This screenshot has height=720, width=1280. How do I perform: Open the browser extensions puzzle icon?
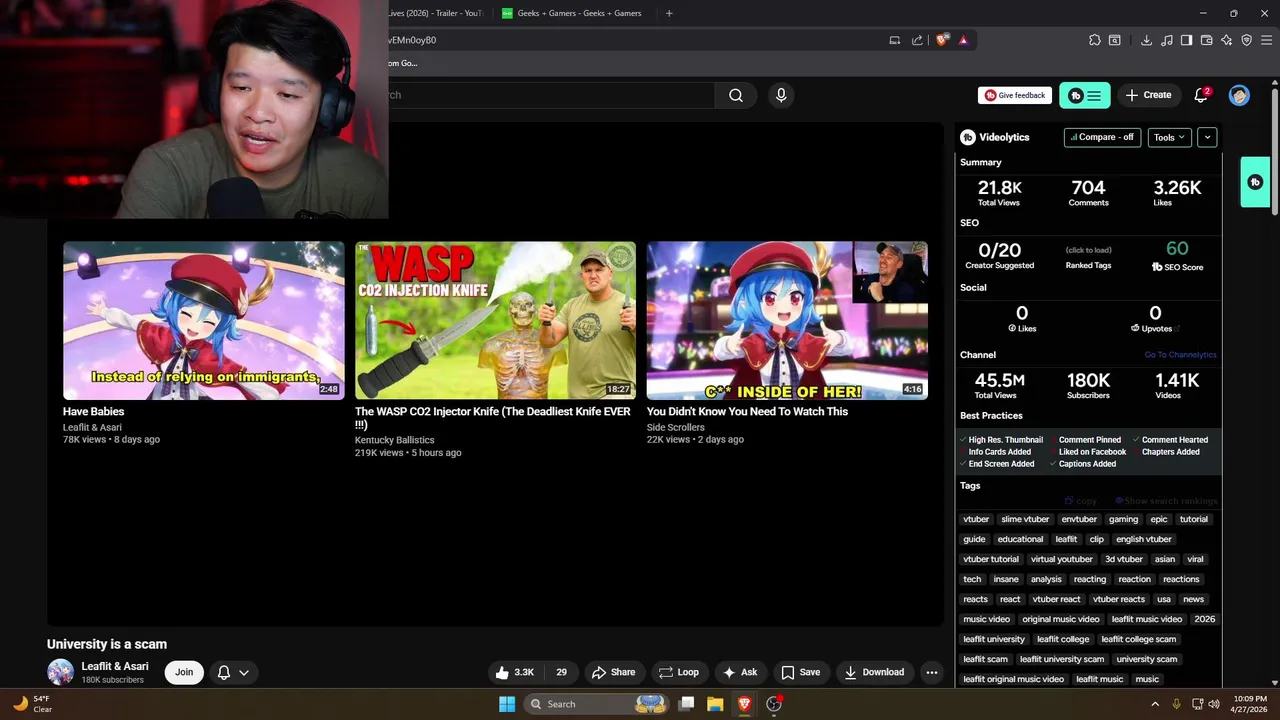point(1095,40)
